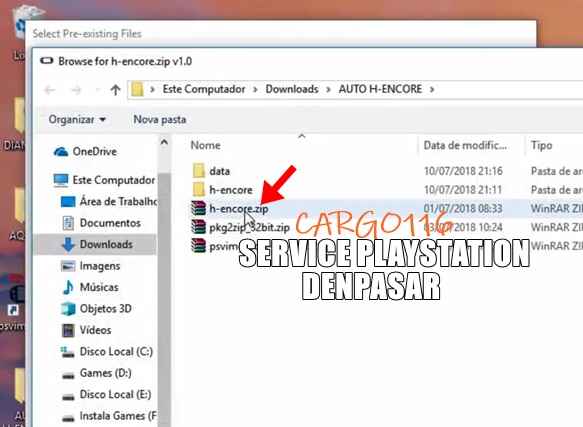
Task: Click the Documentos page icon
Action: coord(68,223)
